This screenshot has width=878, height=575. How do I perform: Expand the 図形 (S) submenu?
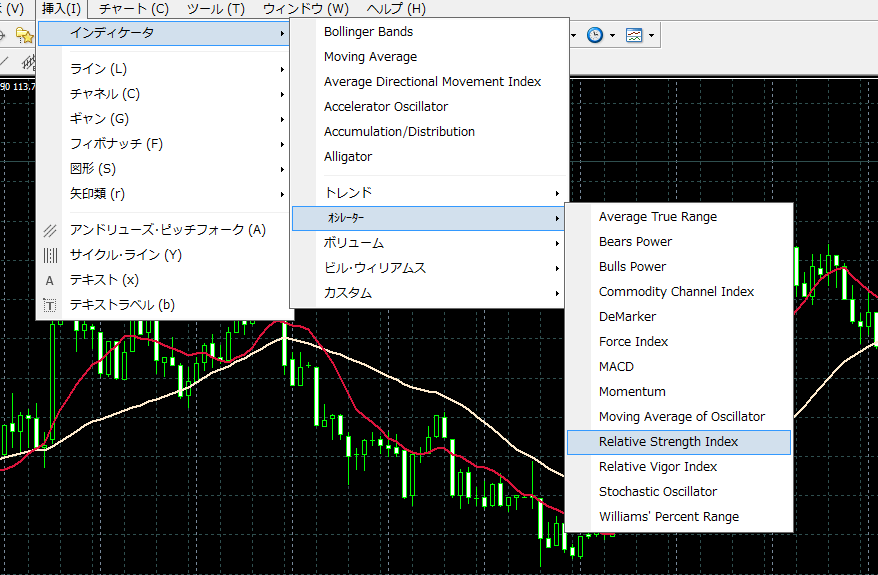[x=164, y=169]
